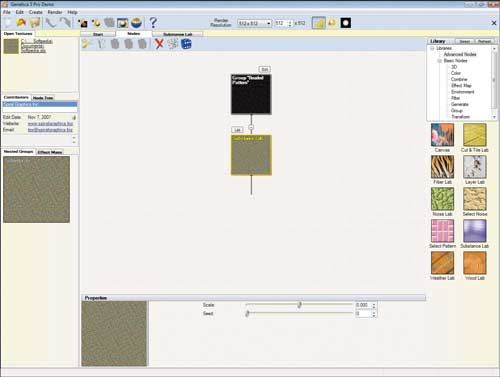Click the resolution width stepper arrows
This screenshot has height=377, width=500.
[290, 23]
